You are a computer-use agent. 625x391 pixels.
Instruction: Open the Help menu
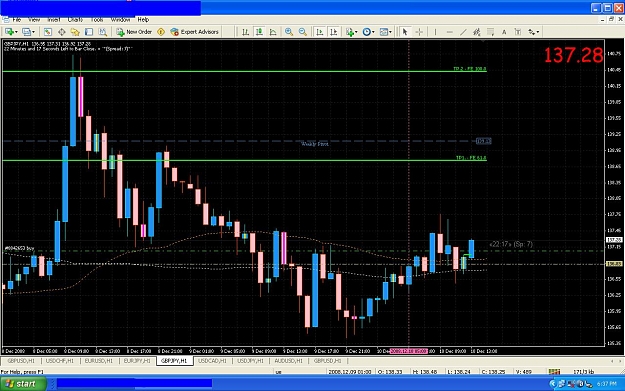point(143,19)
